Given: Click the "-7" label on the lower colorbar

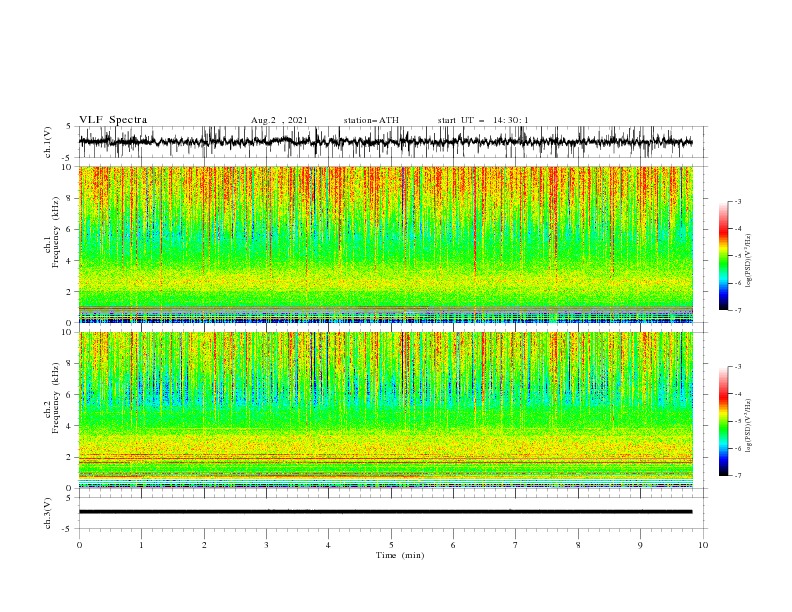Looking at the screenshot, I should (x=738, y=476).
